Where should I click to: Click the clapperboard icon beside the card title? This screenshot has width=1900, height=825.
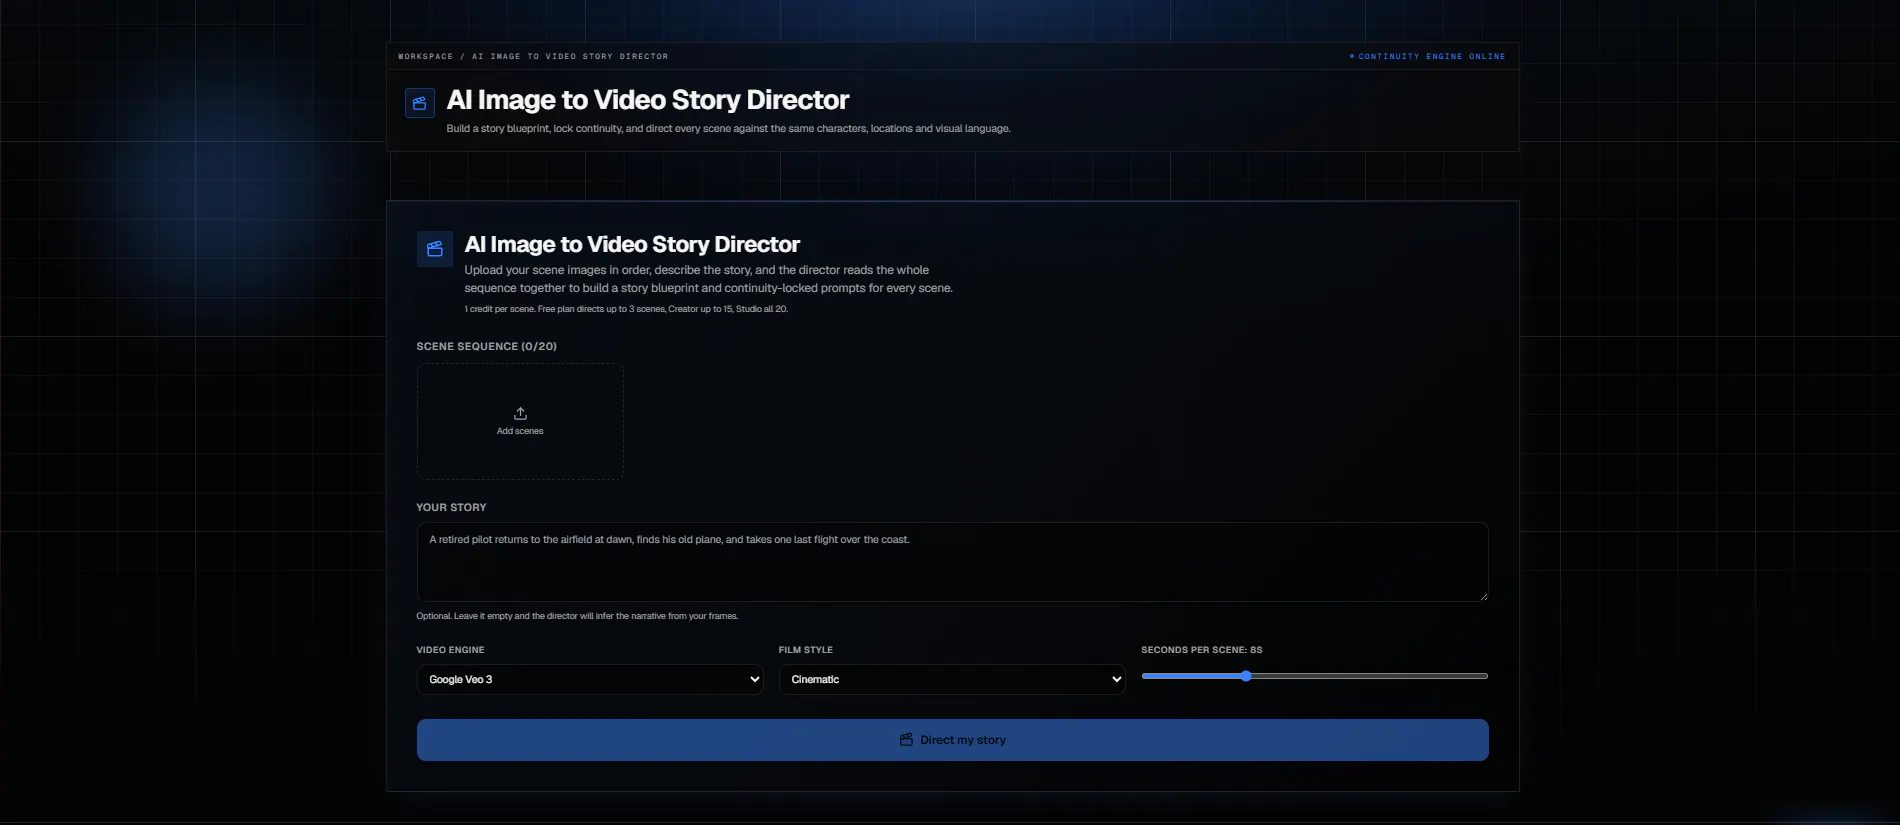(435, 249)
